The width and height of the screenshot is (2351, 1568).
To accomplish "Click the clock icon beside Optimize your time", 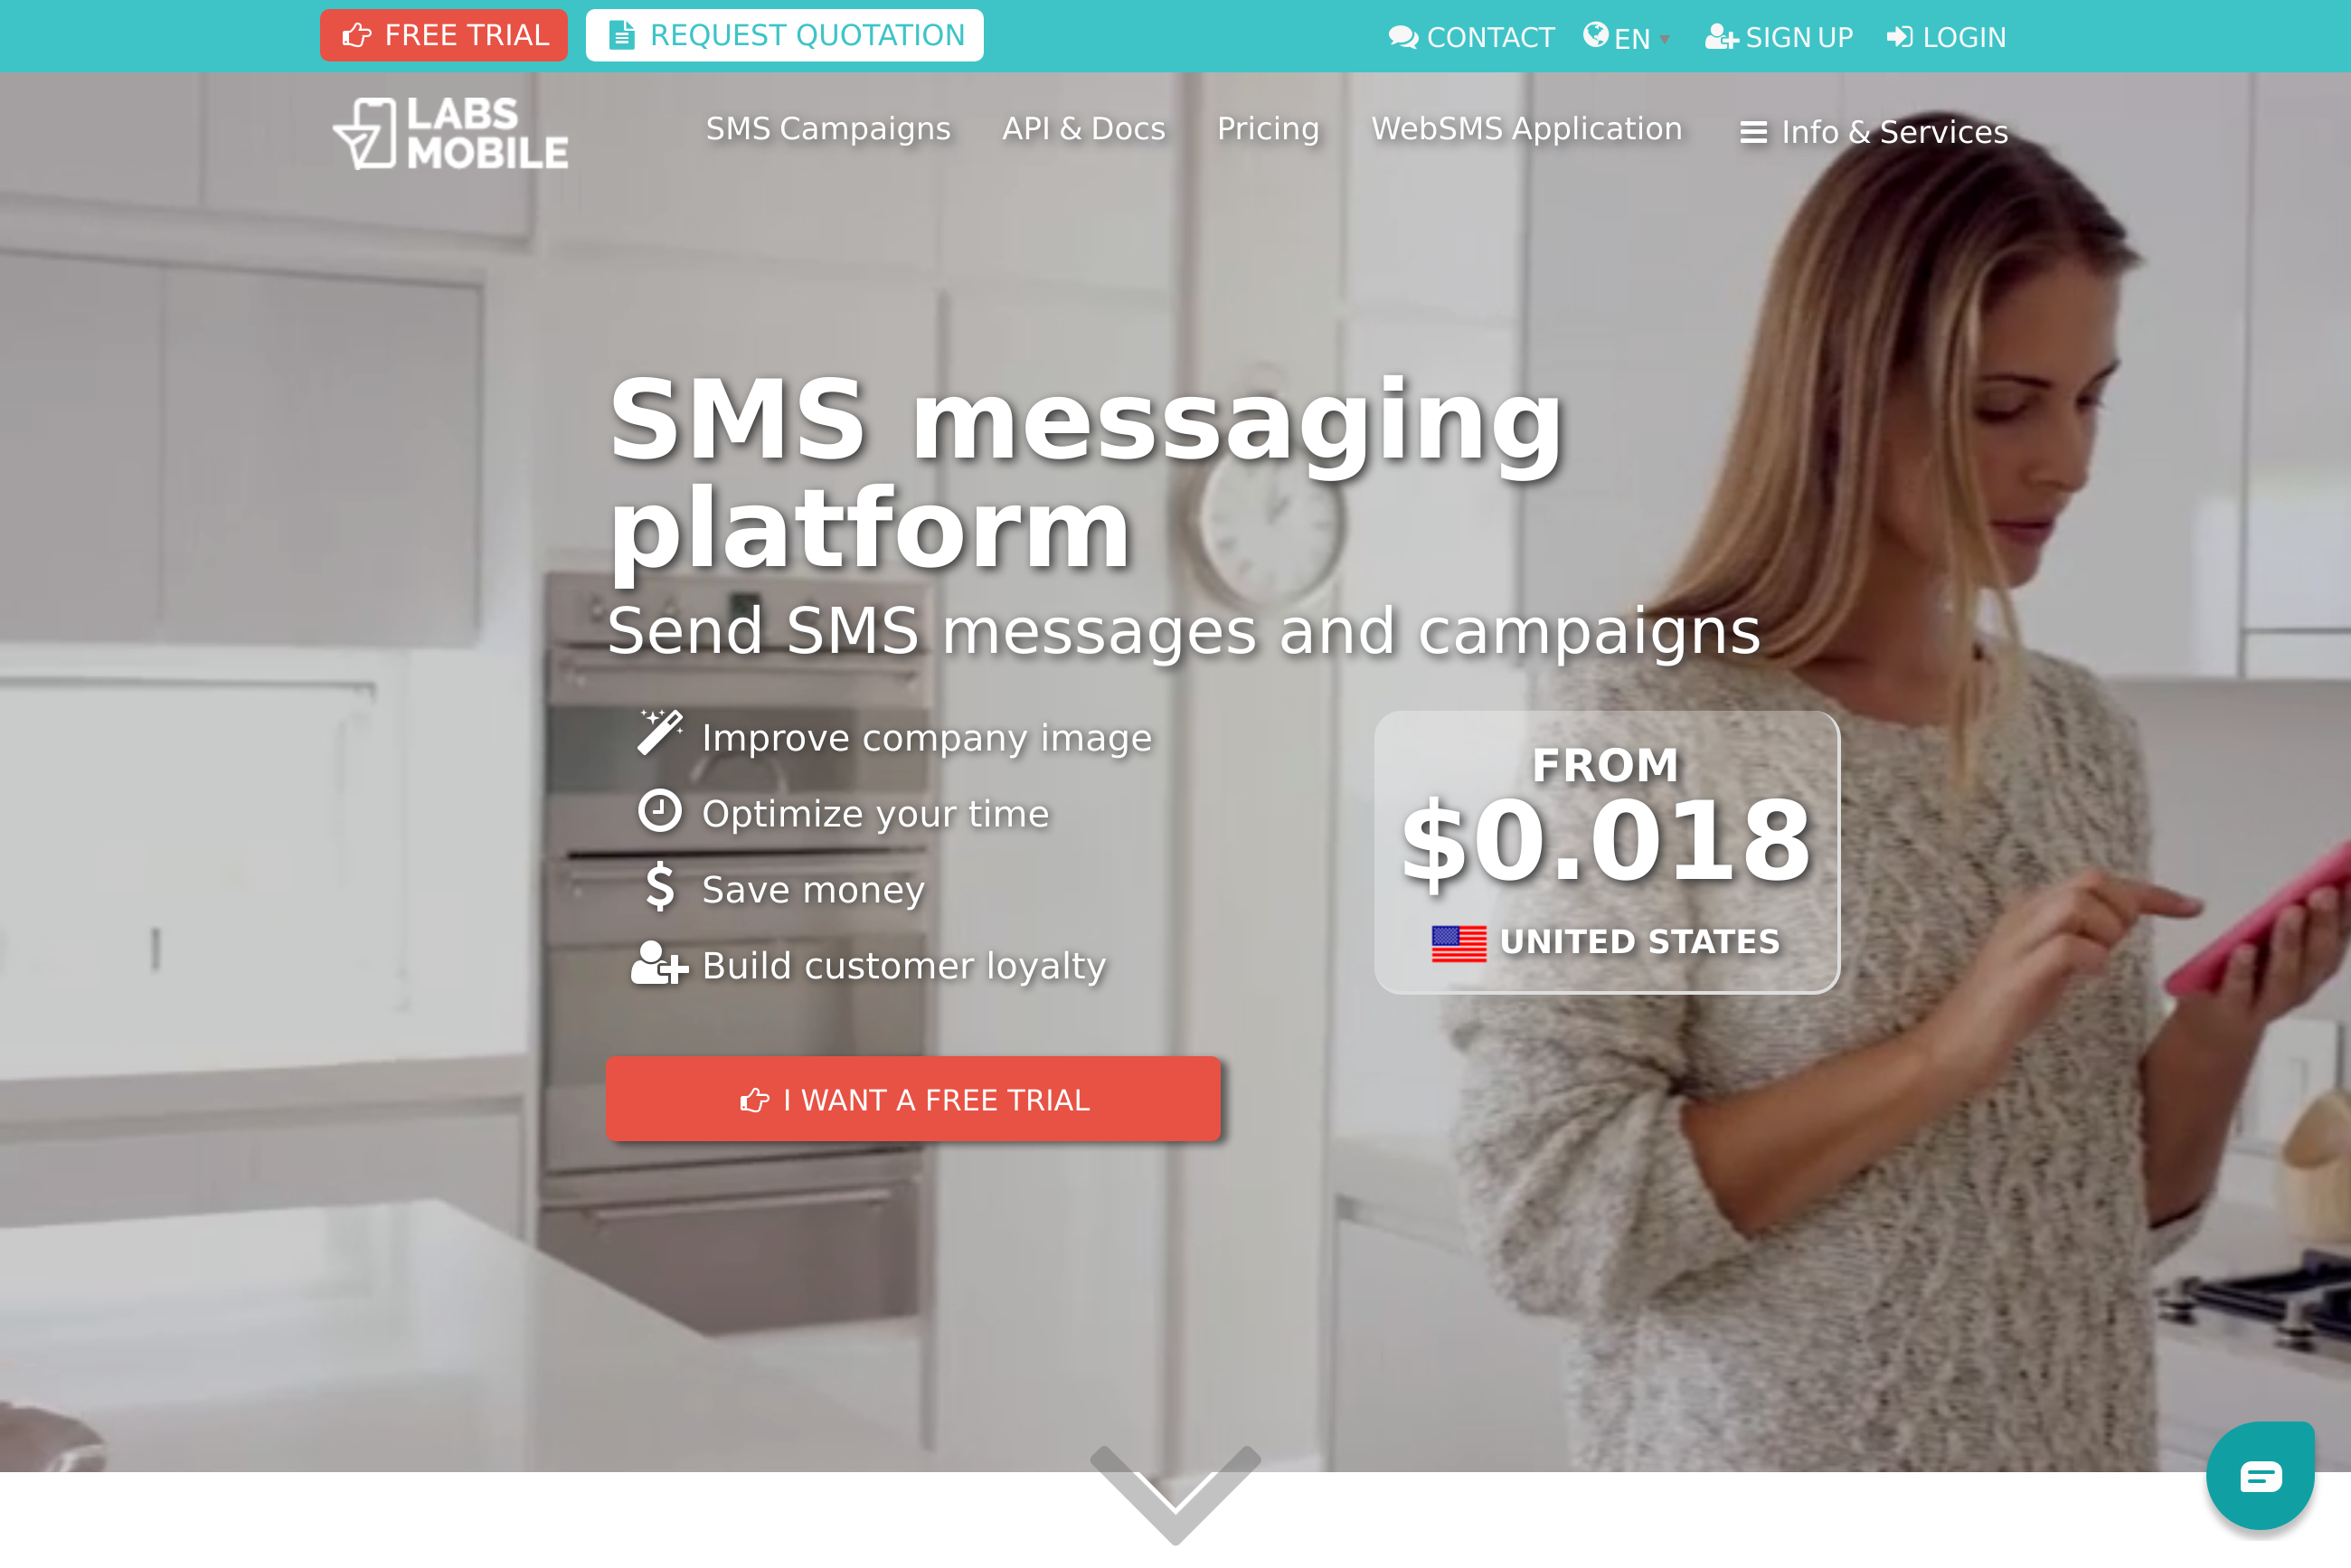I will 660,811.
